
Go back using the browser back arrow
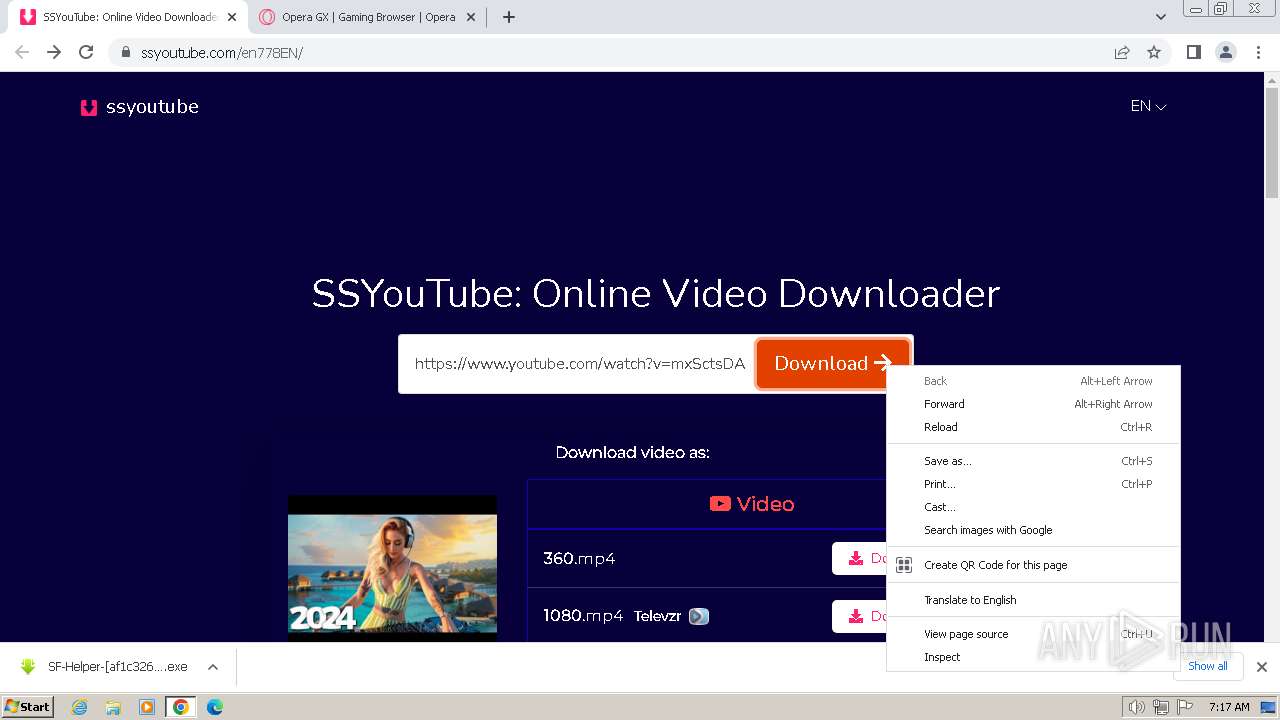22,52
